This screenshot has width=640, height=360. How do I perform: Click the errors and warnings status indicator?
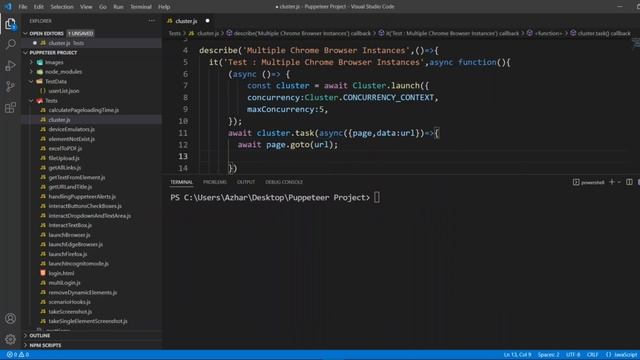tap(18, 355)
